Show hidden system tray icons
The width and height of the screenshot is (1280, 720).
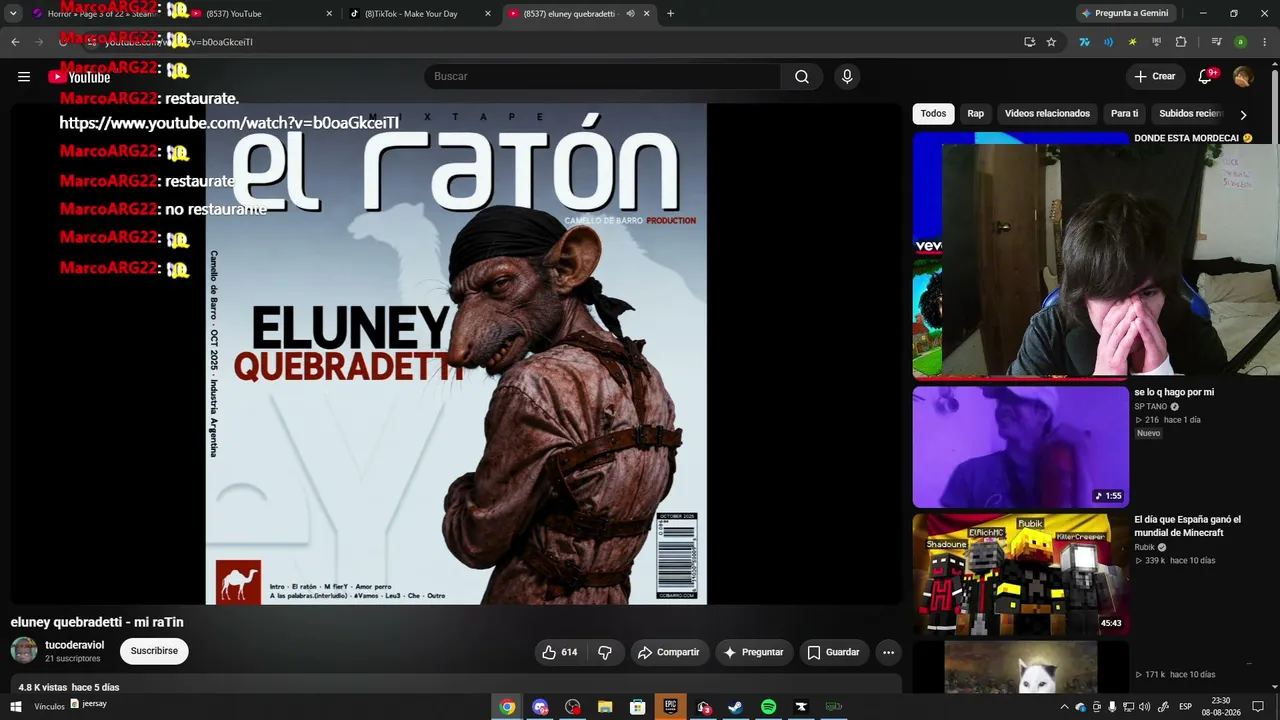[1064, 707]
